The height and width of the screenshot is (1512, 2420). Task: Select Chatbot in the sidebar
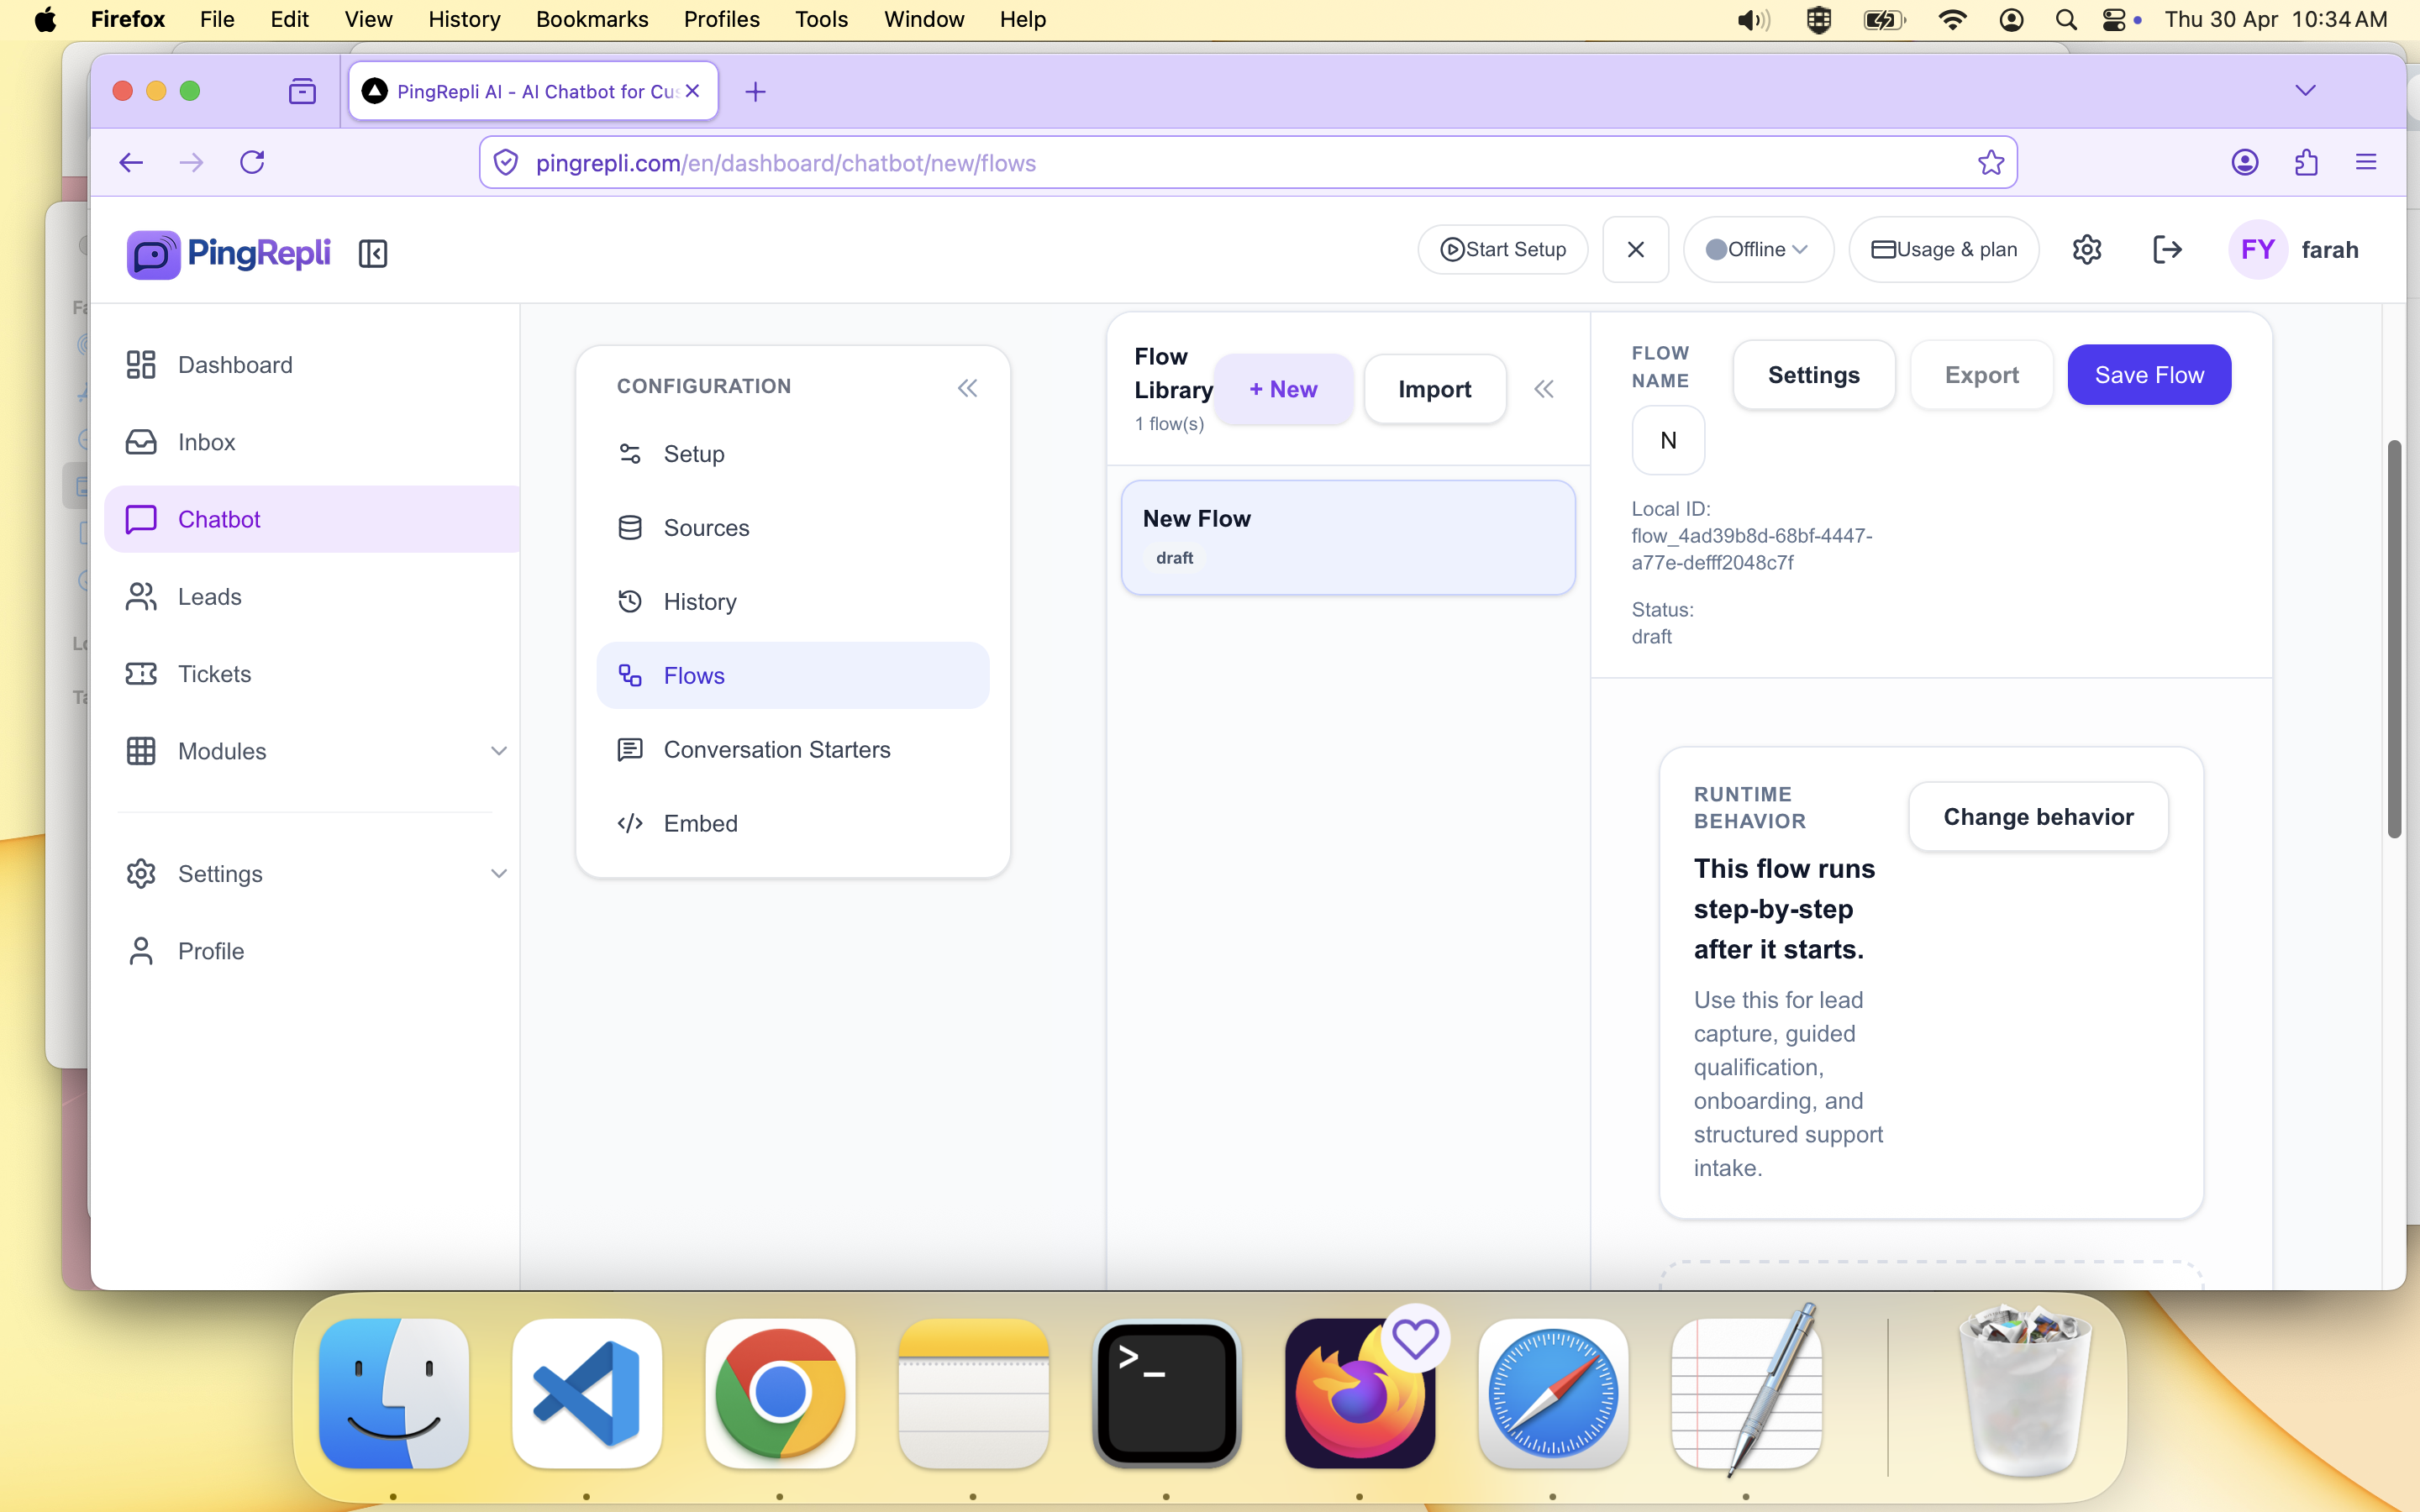tap(312, 519)
